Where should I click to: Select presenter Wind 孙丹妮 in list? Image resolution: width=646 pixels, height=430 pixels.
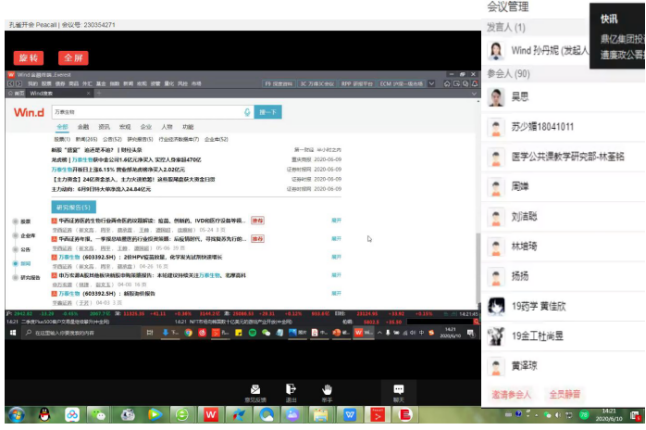[x=496, y=51]
